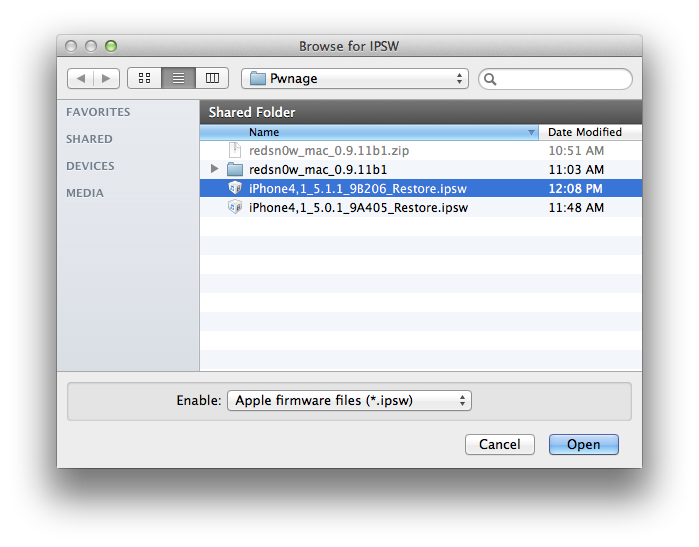Click the green zoom window button
699x547 pixels.
[111, 46]
